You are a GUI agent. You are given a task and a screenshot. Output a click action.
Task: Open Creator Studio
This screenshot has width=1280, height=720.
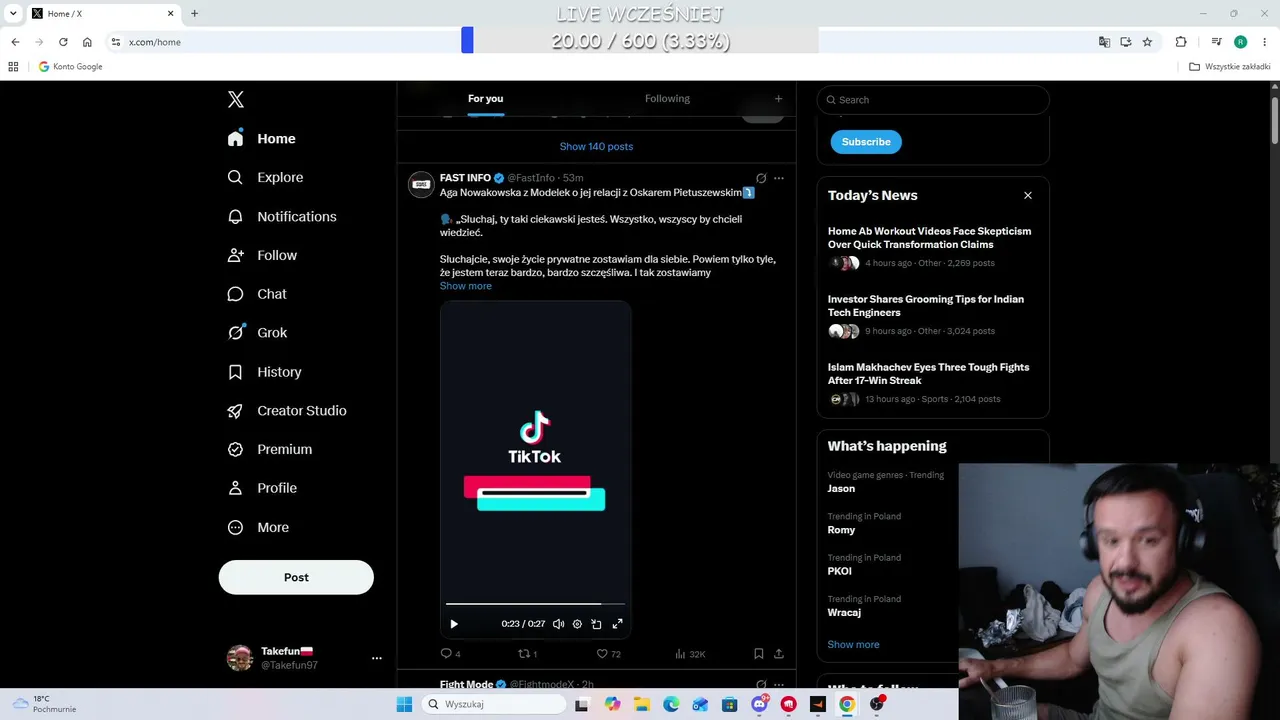pyautogui.click(x=288, y=411)
